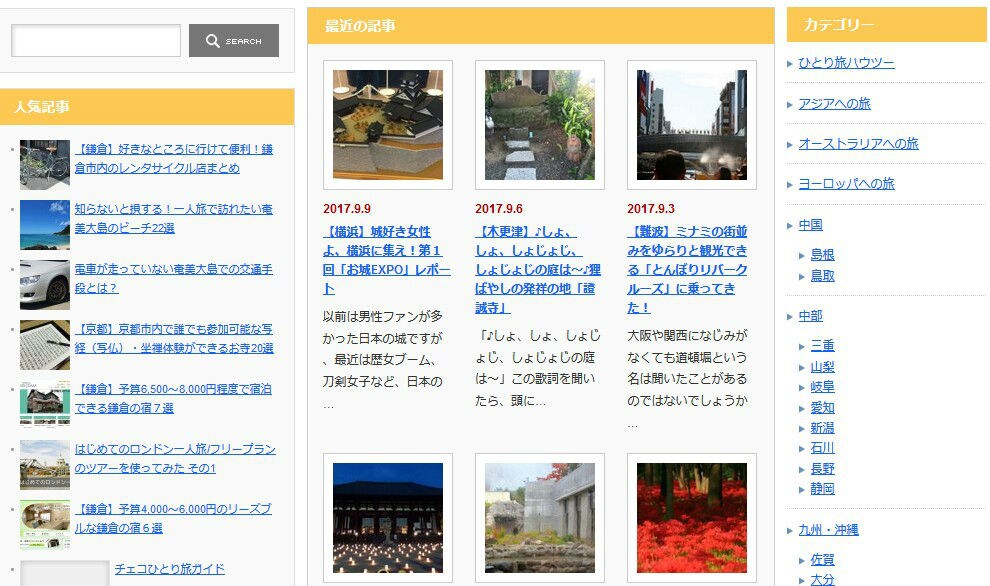The image size is (990, 586).
Task: Open the stone garden path image dated 2017.9.6
Action: pos(540,125)
